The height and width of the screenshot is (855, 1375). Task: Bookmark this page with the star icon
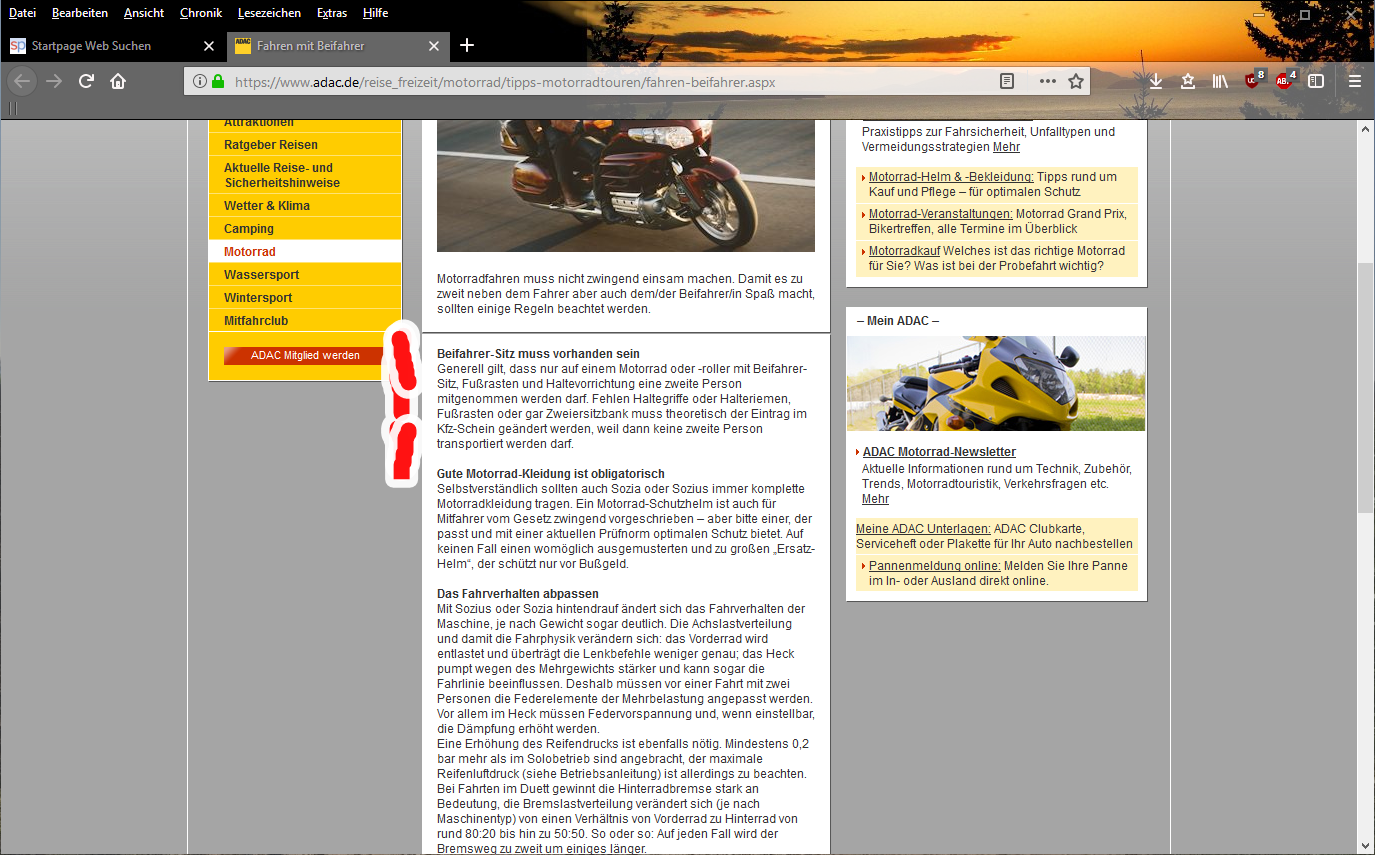pos(1076,81)
